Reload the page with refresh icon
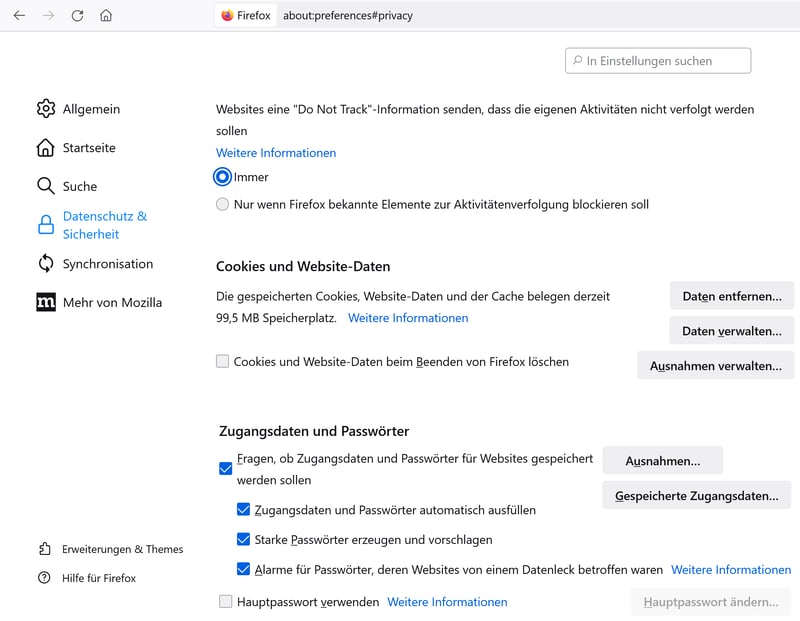 pos(77,16)
